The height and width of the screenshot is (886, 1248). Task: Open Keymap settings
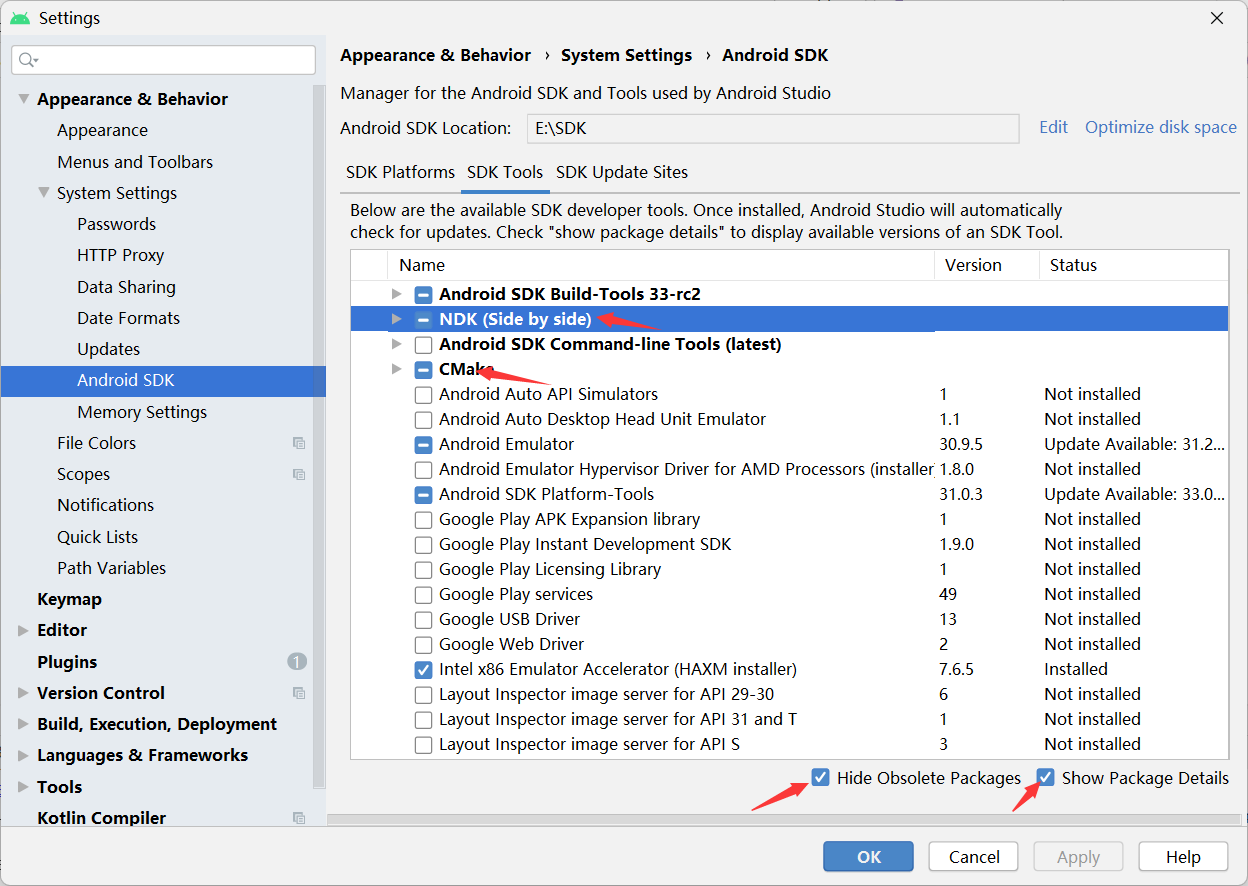[x=69, y=599]
